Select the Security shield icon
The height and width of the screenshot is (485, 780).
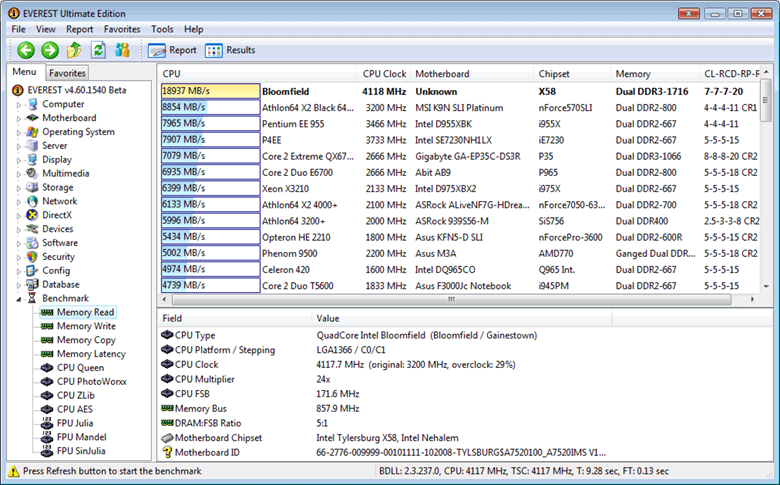[32, 257]
